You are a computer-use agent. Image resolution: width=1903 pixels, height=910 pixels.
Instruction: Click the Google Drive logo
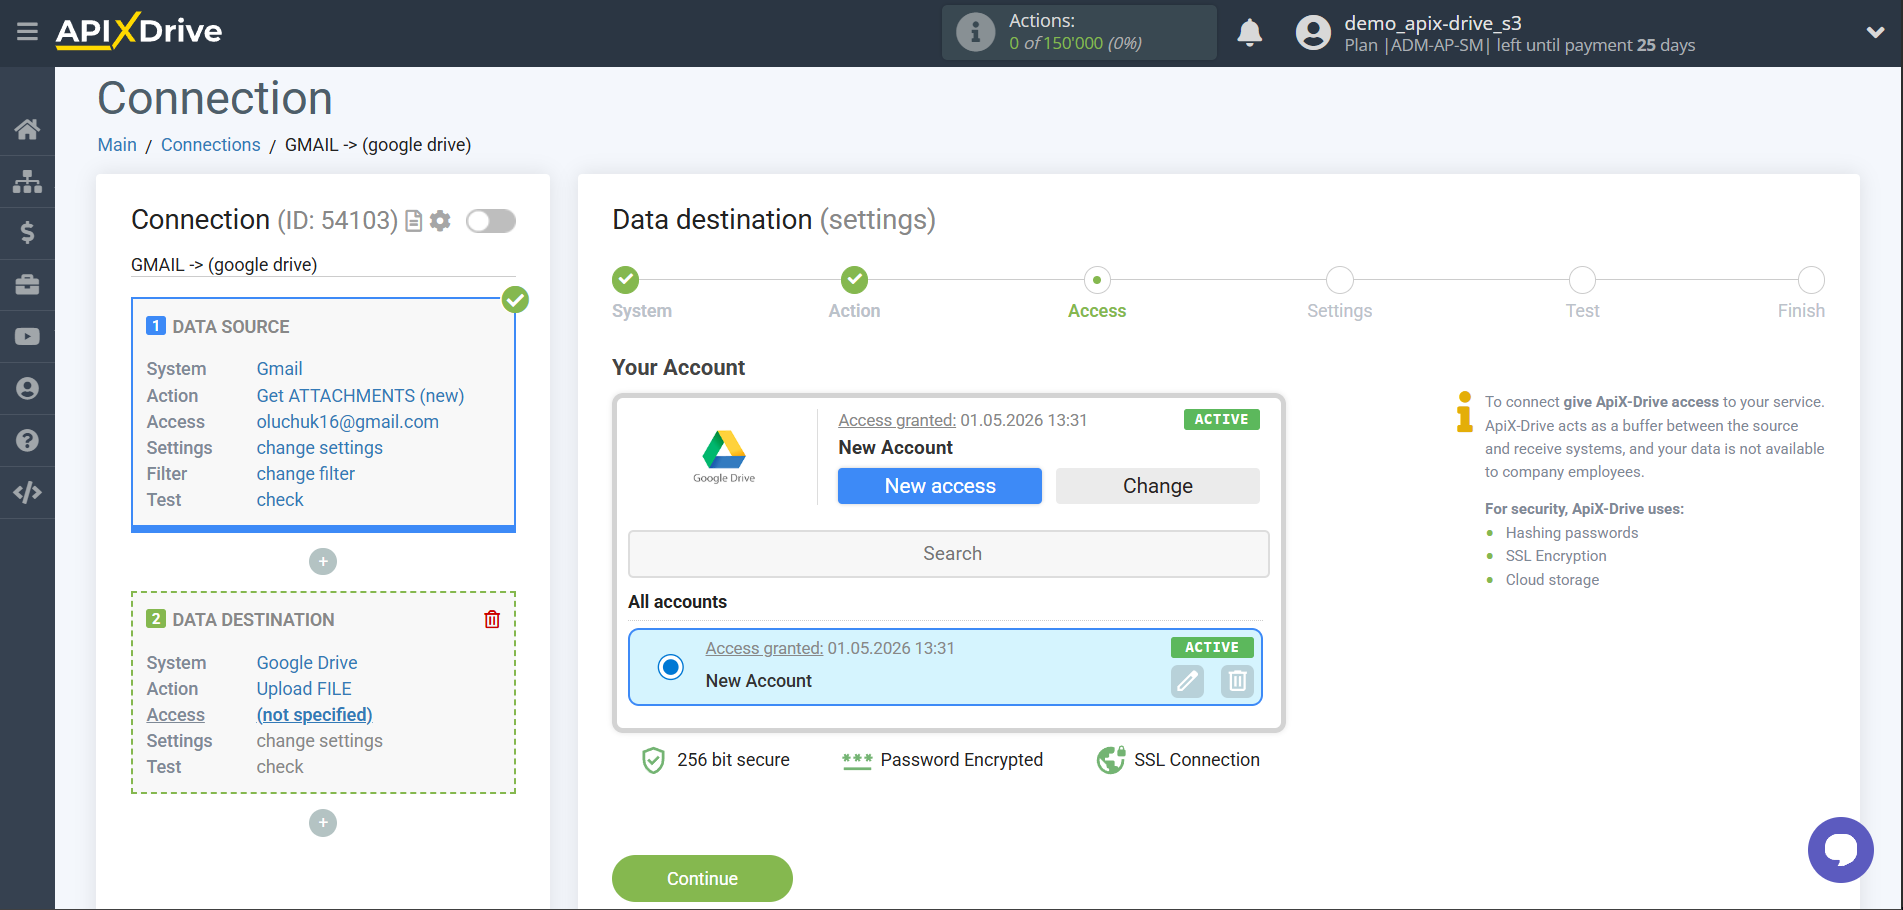(724, 456)
